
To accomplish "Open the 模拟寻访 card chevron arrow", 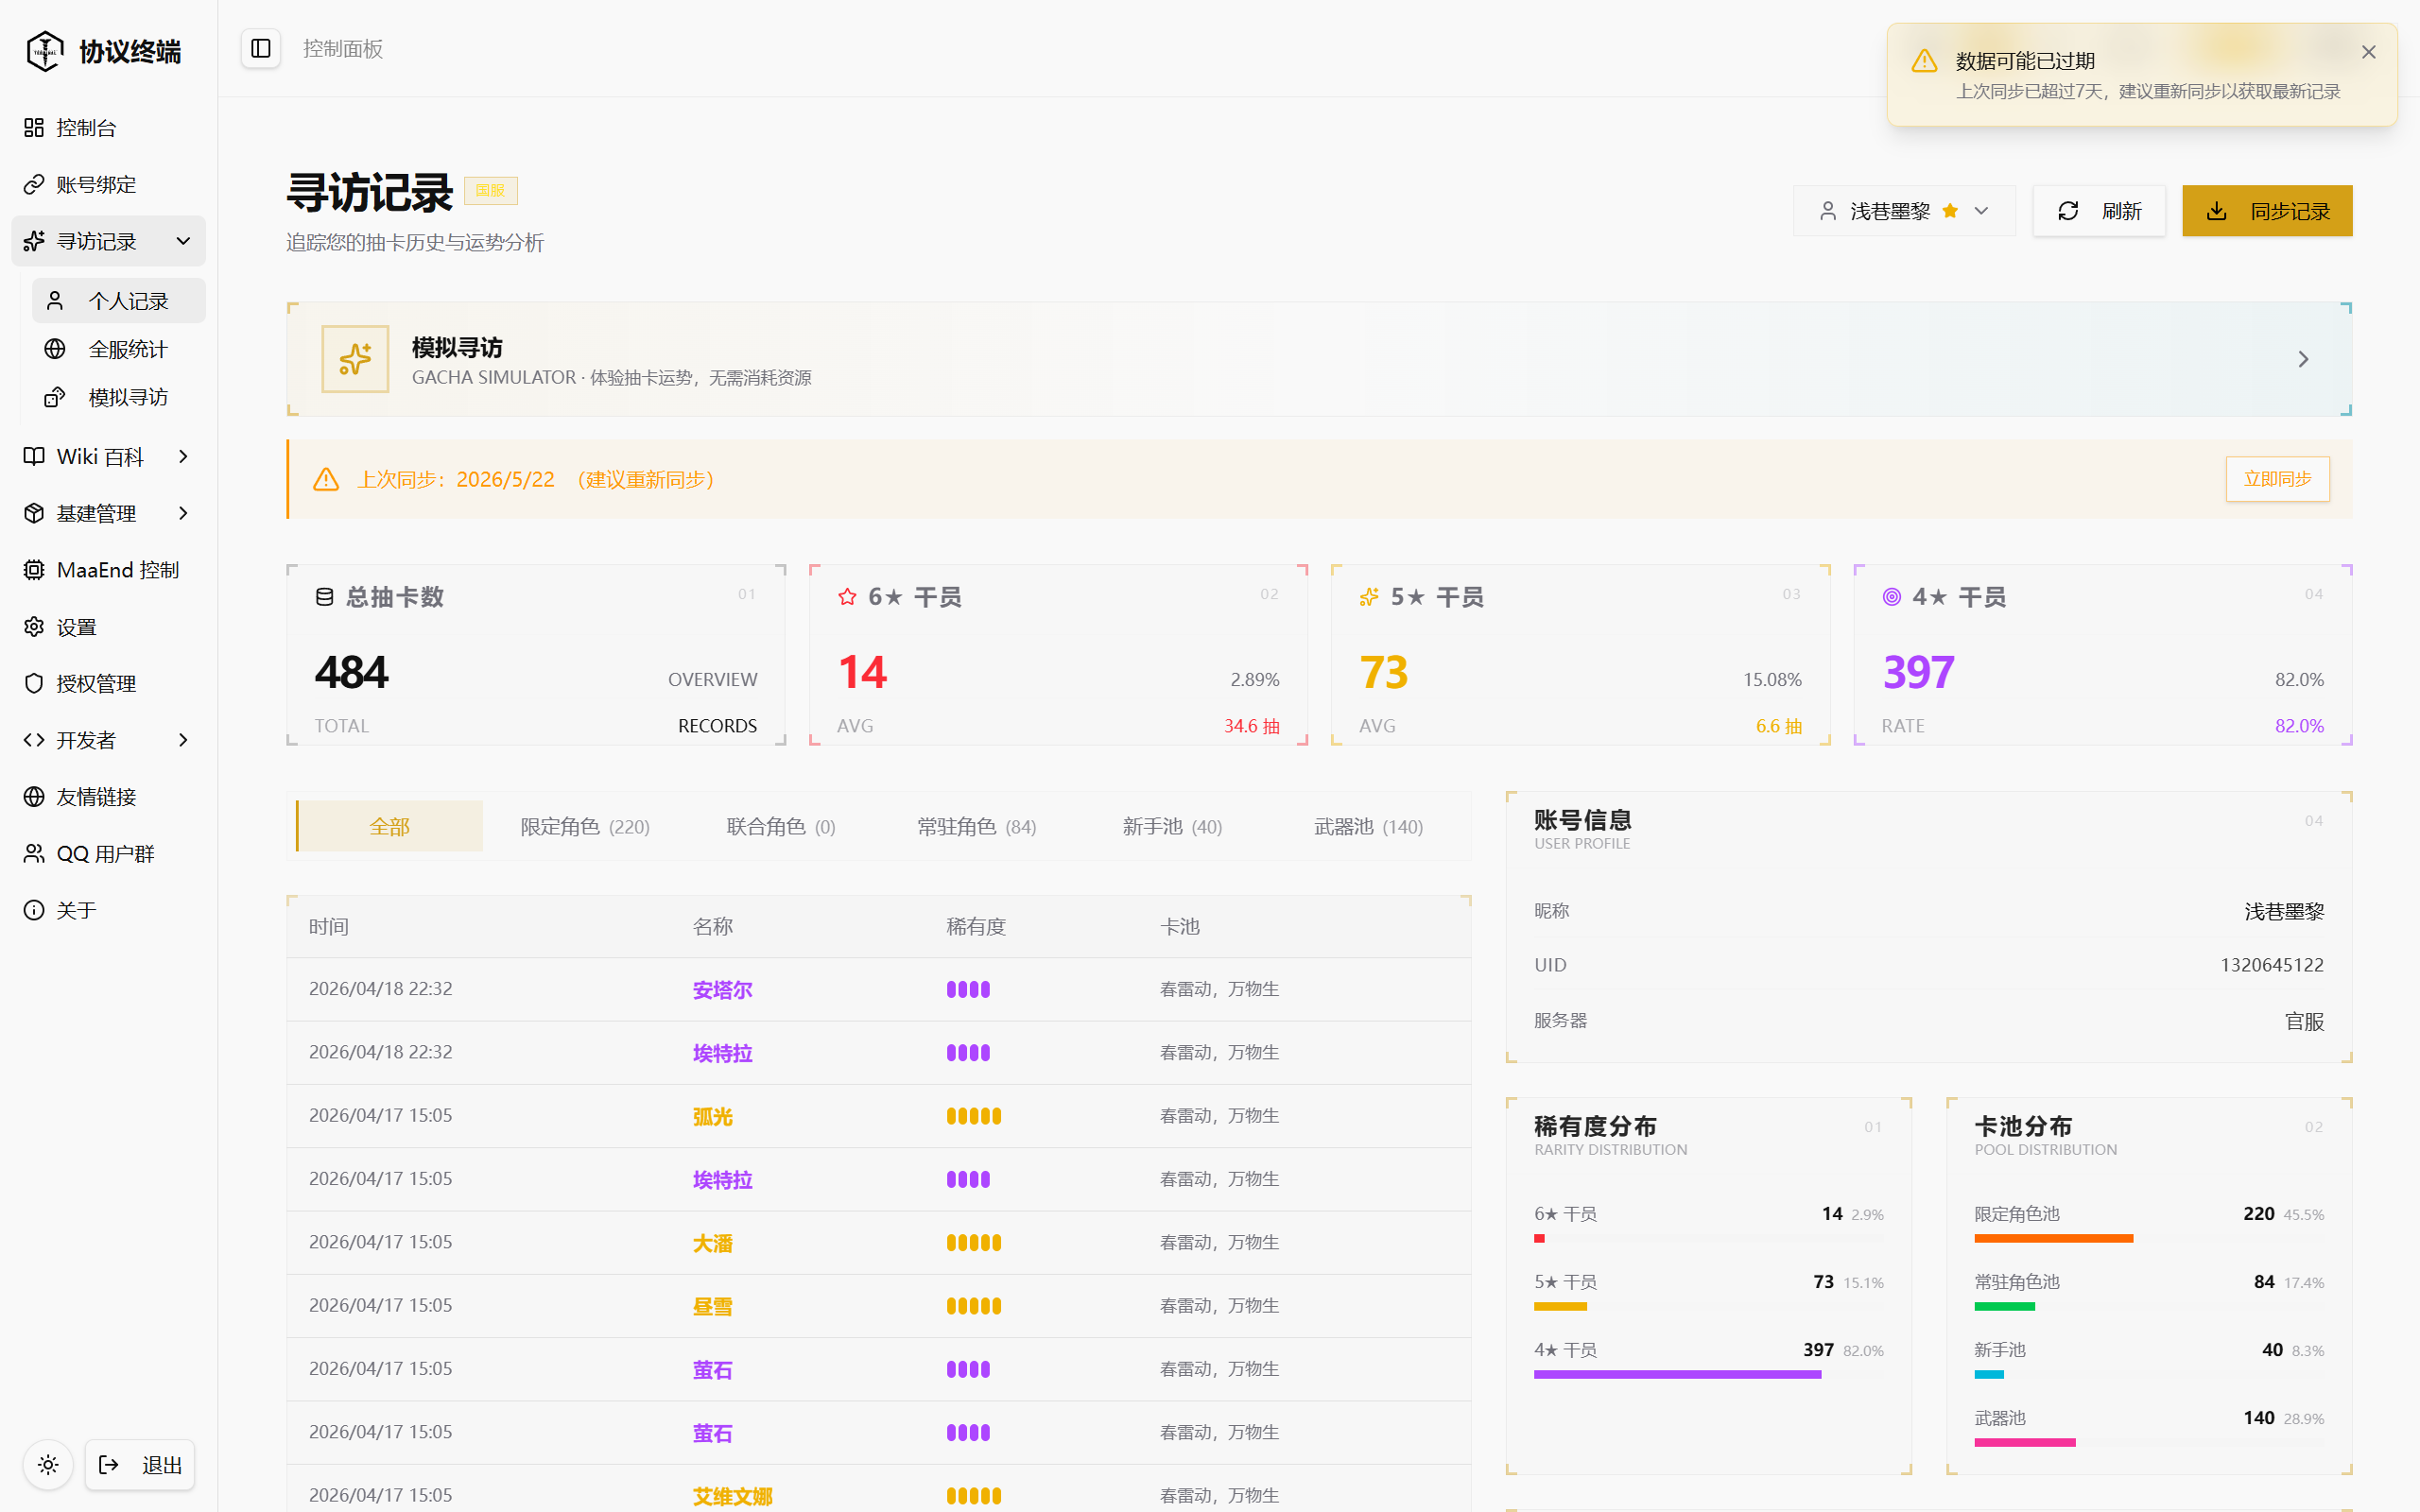I will (2303, 359).
